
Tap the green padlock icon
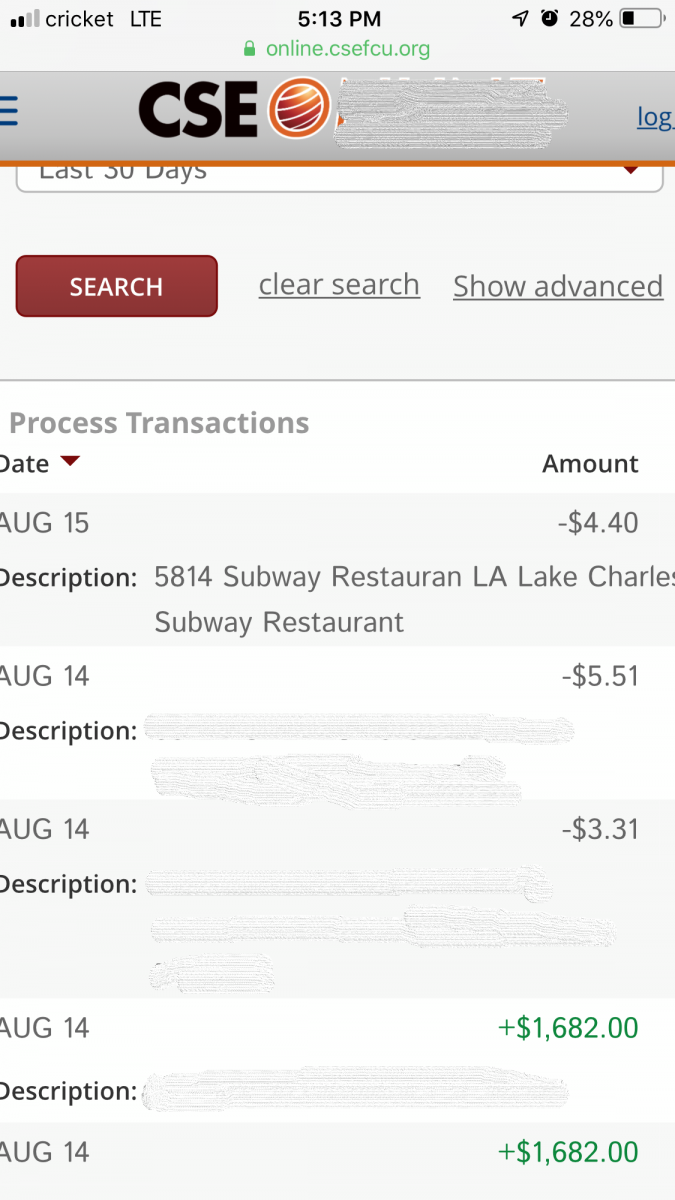tap(250, 49)
